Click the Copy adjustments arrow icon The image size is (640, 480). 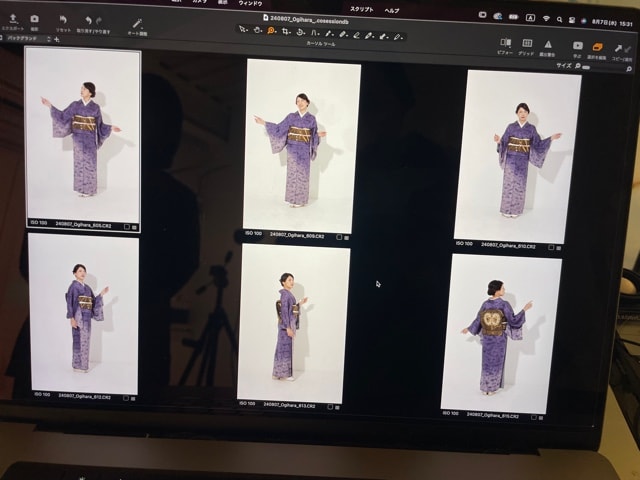618,49
